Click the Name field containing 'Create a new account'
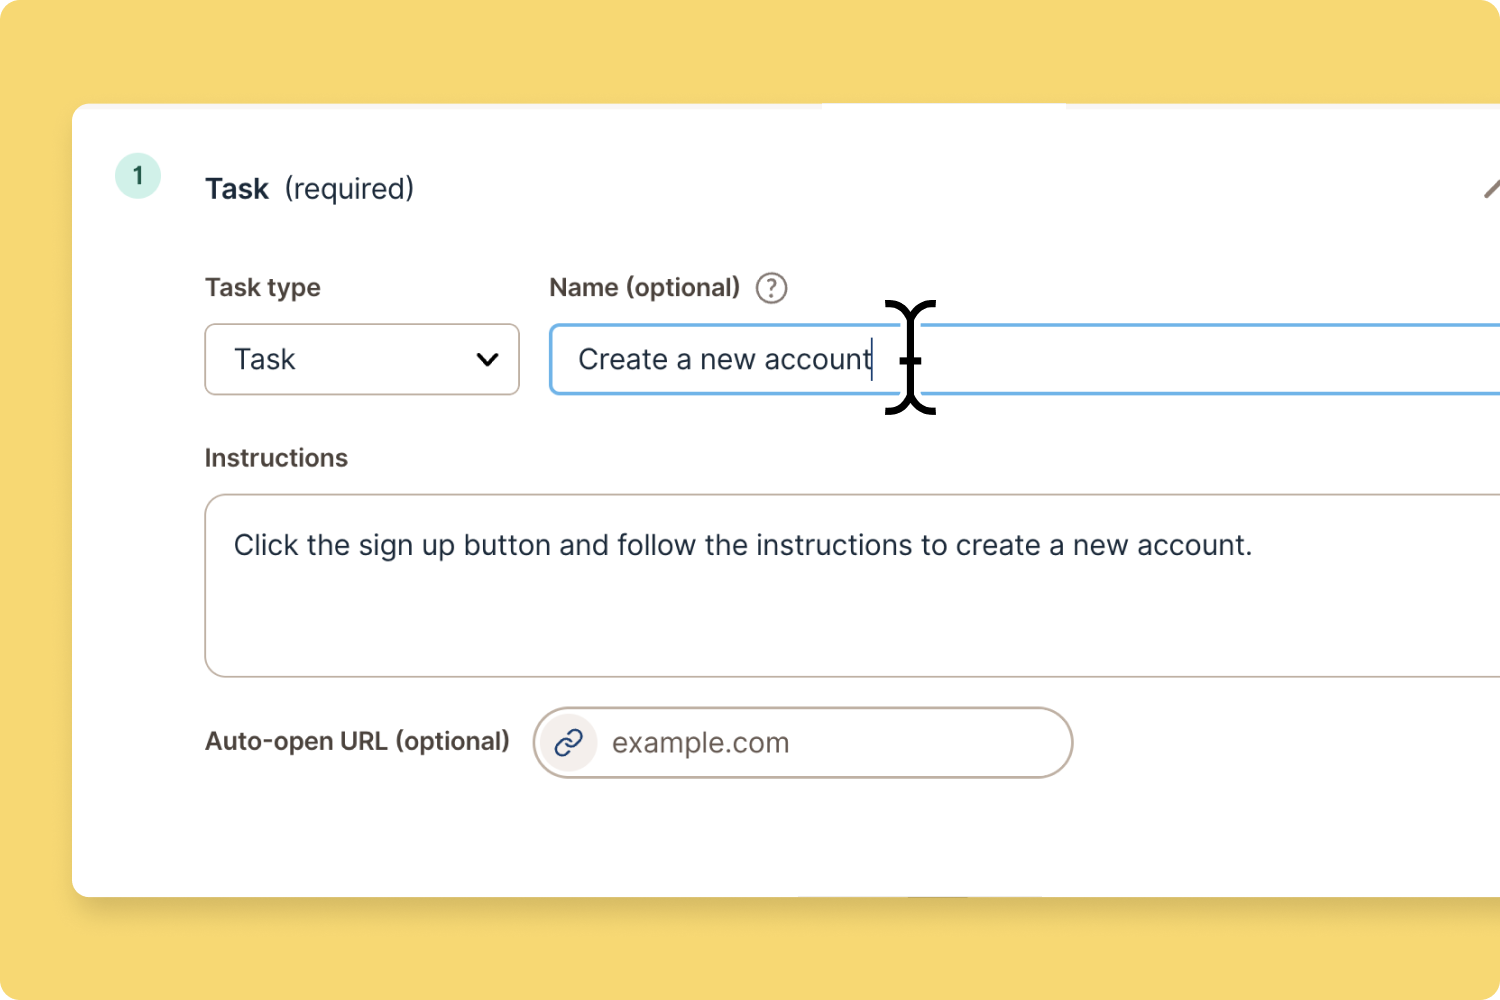The width and height of the screenshot is (1500, 1000). click(x=1025, y=359)
